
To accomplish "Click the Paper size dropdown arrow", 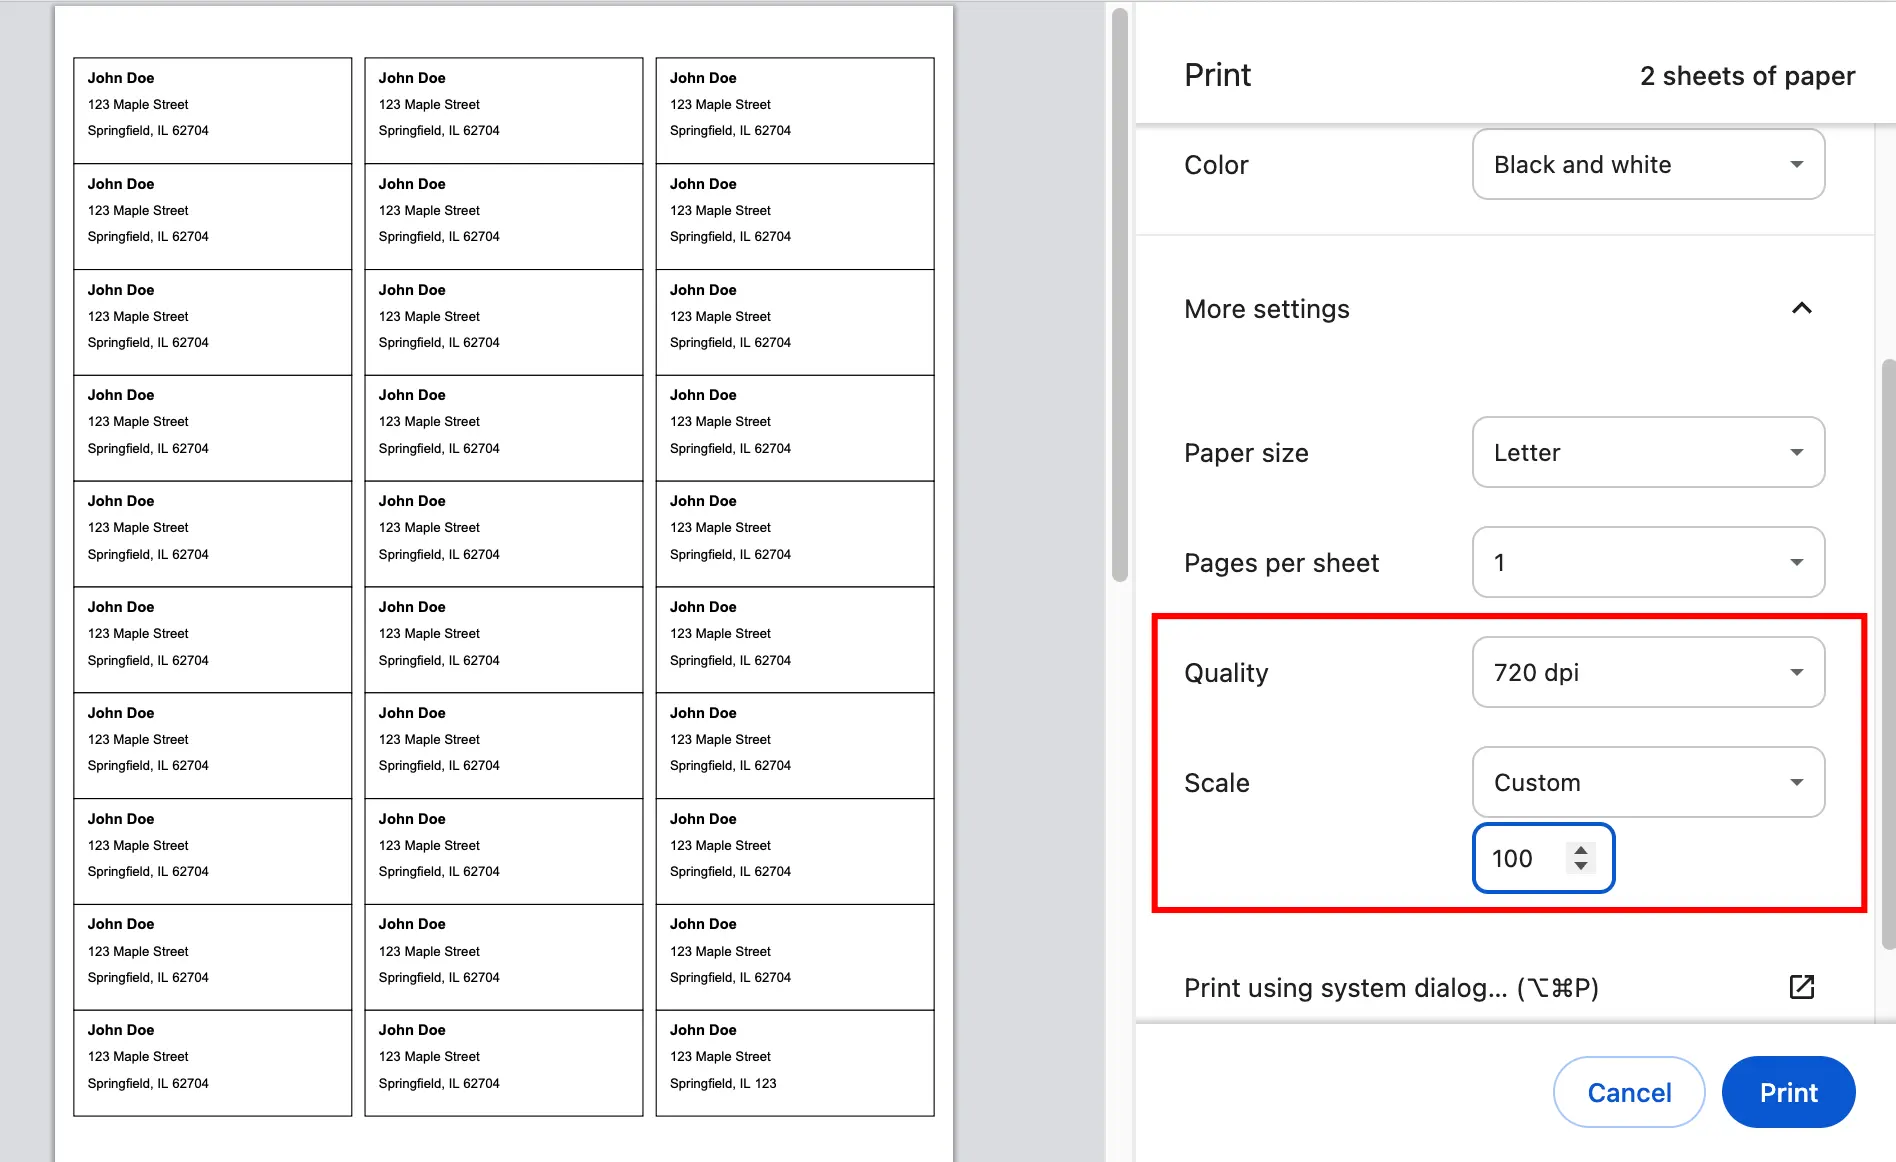I will click(x=1797, y=452).
